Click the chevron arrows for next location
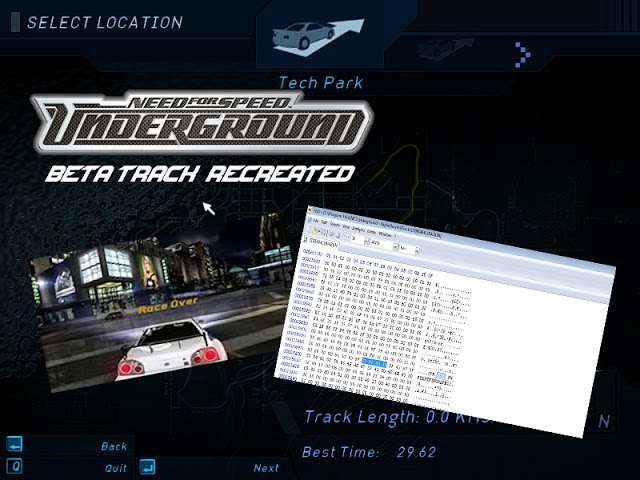 pos(523,54)
